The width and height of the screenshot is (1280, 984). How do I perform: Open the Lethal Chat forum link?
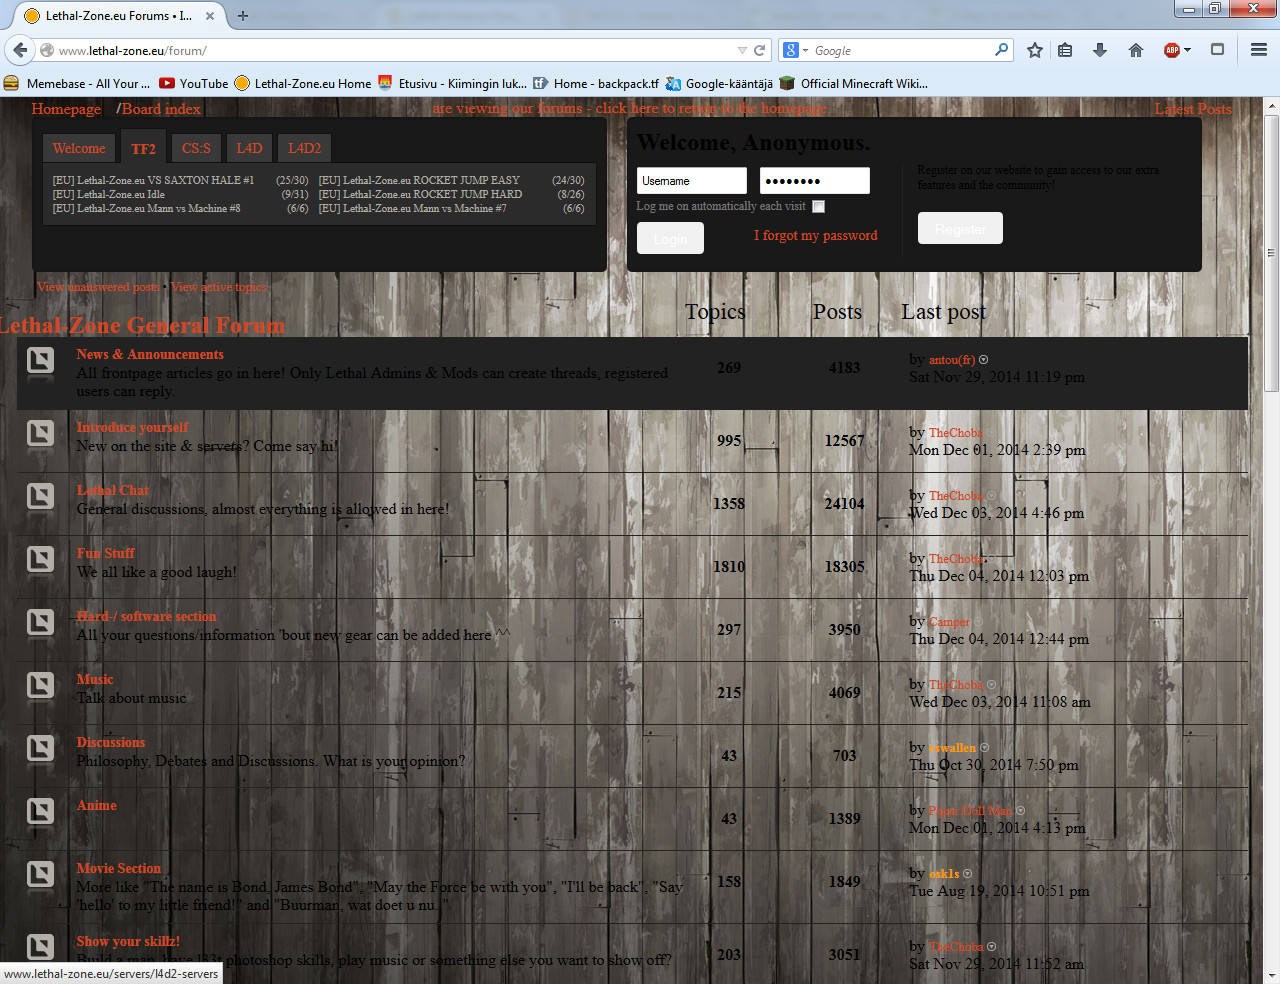112,490
